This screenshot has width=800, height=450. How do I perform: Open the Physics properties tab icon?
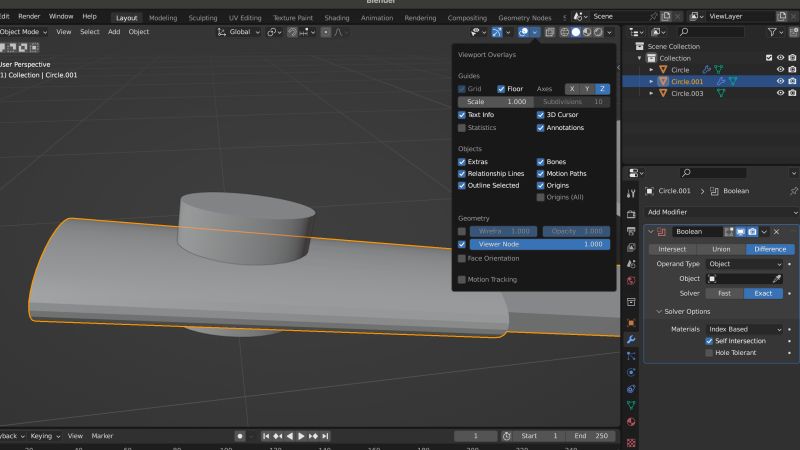click(x=631, y=372)
